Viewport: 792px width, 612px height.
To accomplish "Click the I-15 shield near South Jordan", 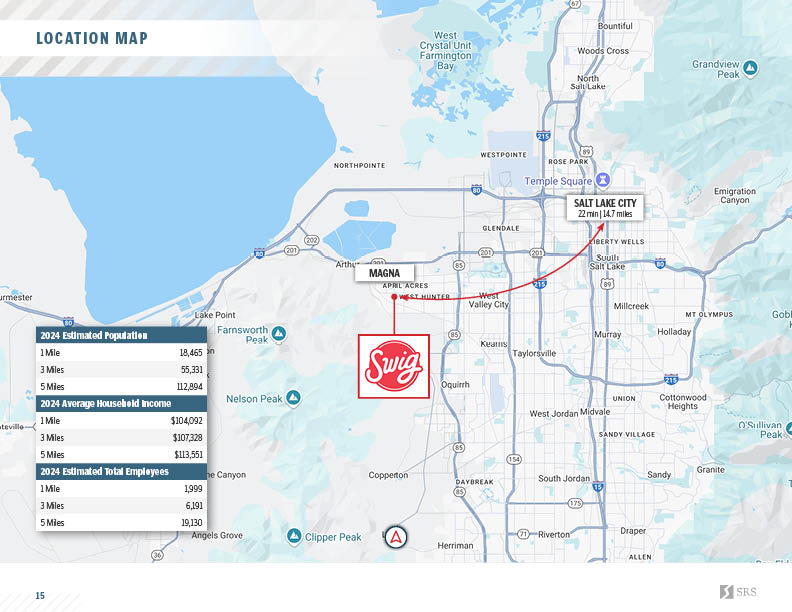I will 598,487.
